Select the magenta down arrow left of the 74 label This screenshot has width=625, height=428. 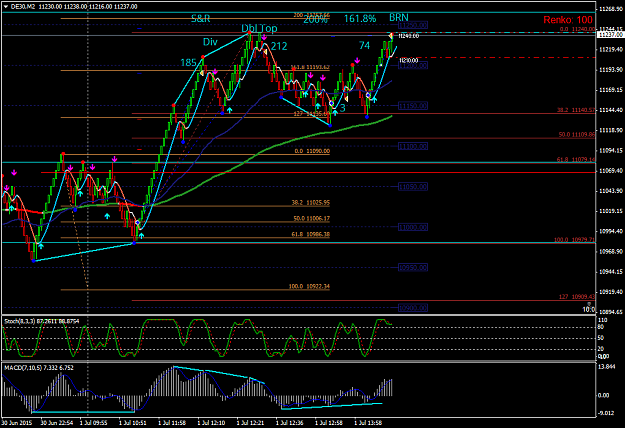358,61
